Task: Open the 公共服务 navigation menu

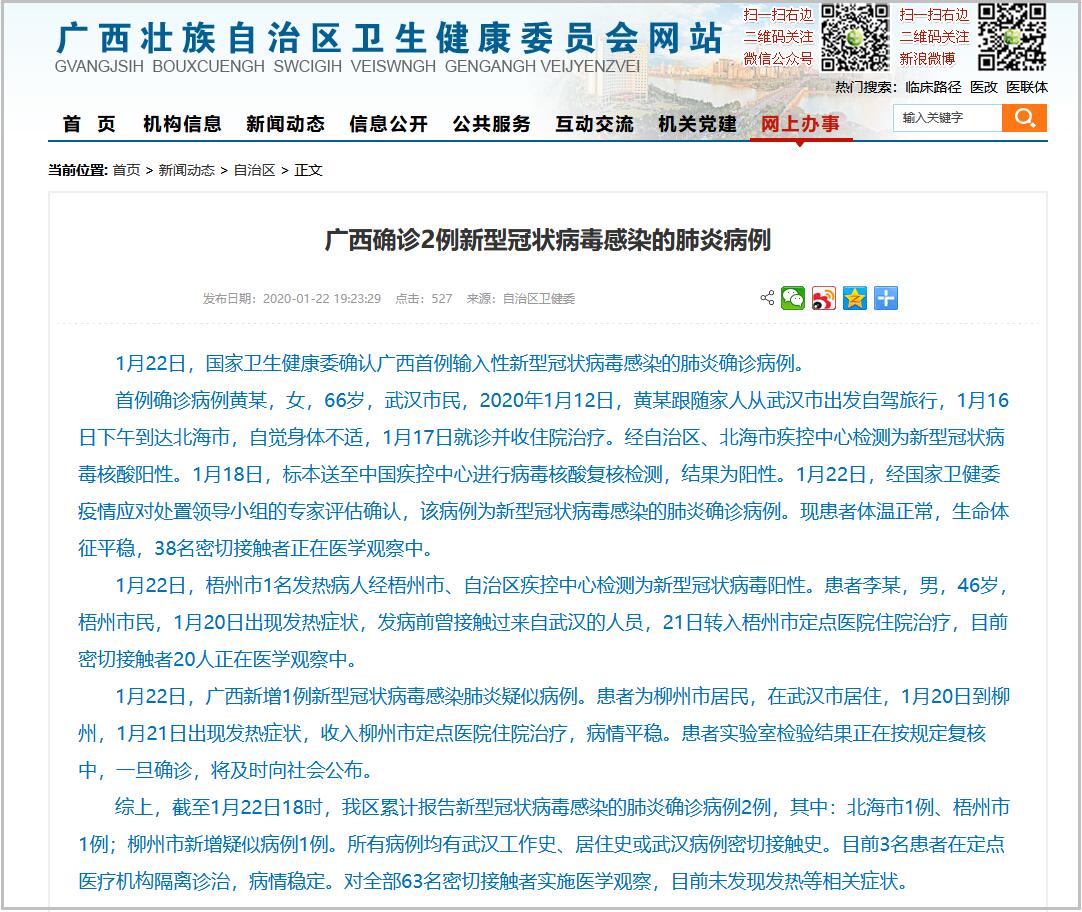Action: pos(491,124)
